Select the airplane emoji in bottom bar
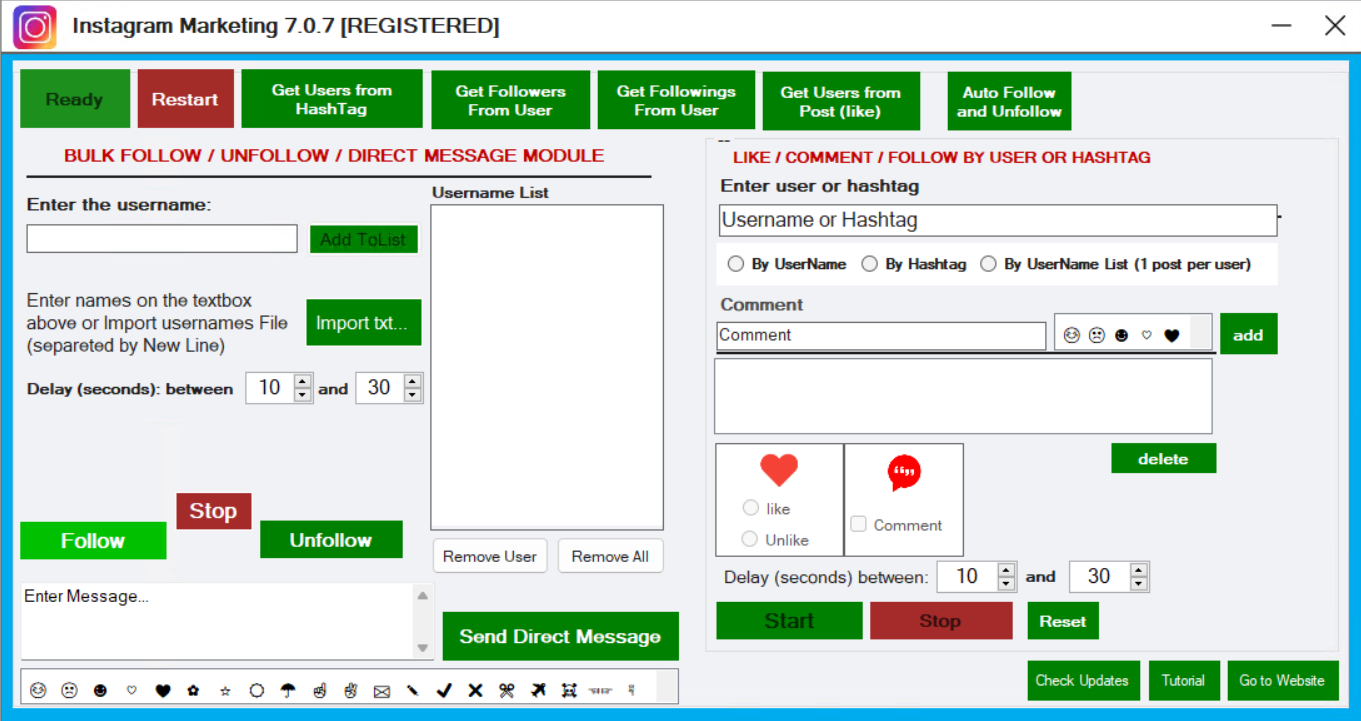This screenshot has width=1361, height=721. tap(538, 690)
